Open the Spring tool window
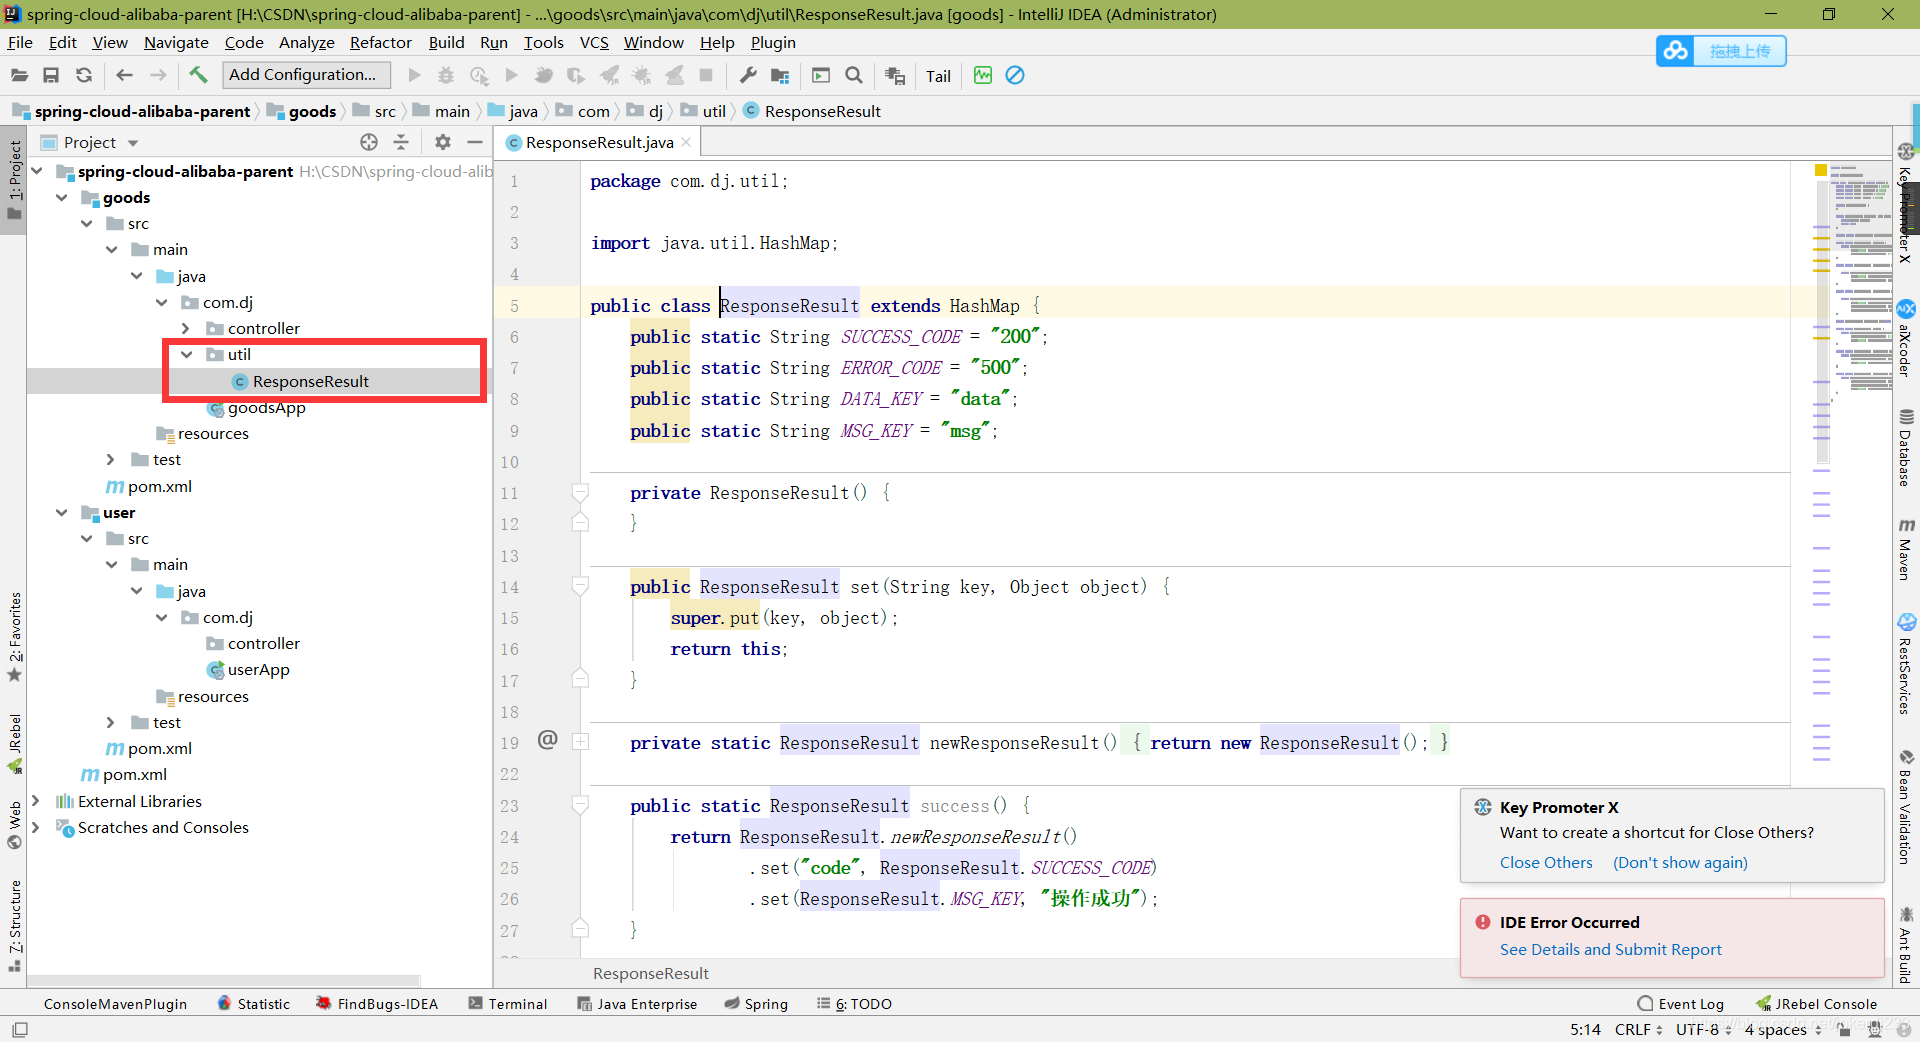This screenshot has height=1042, width=1920. coord(756,1004)
